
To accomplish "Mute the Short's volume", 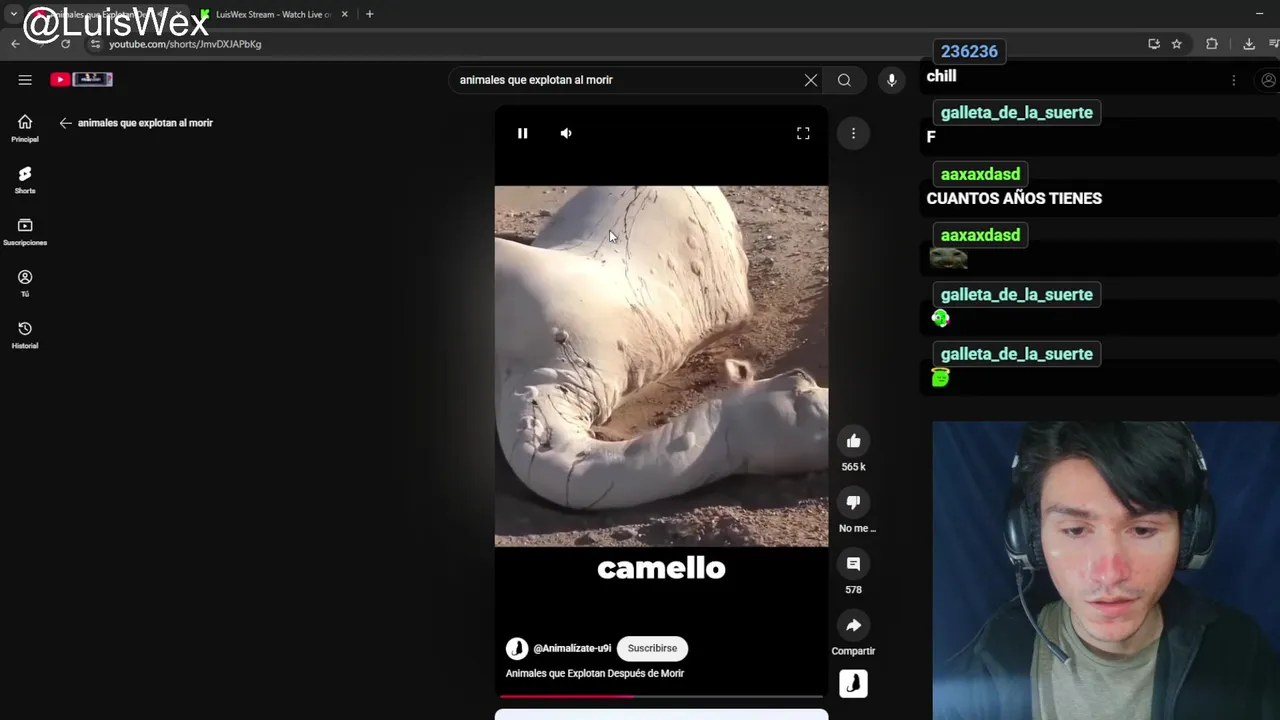I will pos(566,133).
